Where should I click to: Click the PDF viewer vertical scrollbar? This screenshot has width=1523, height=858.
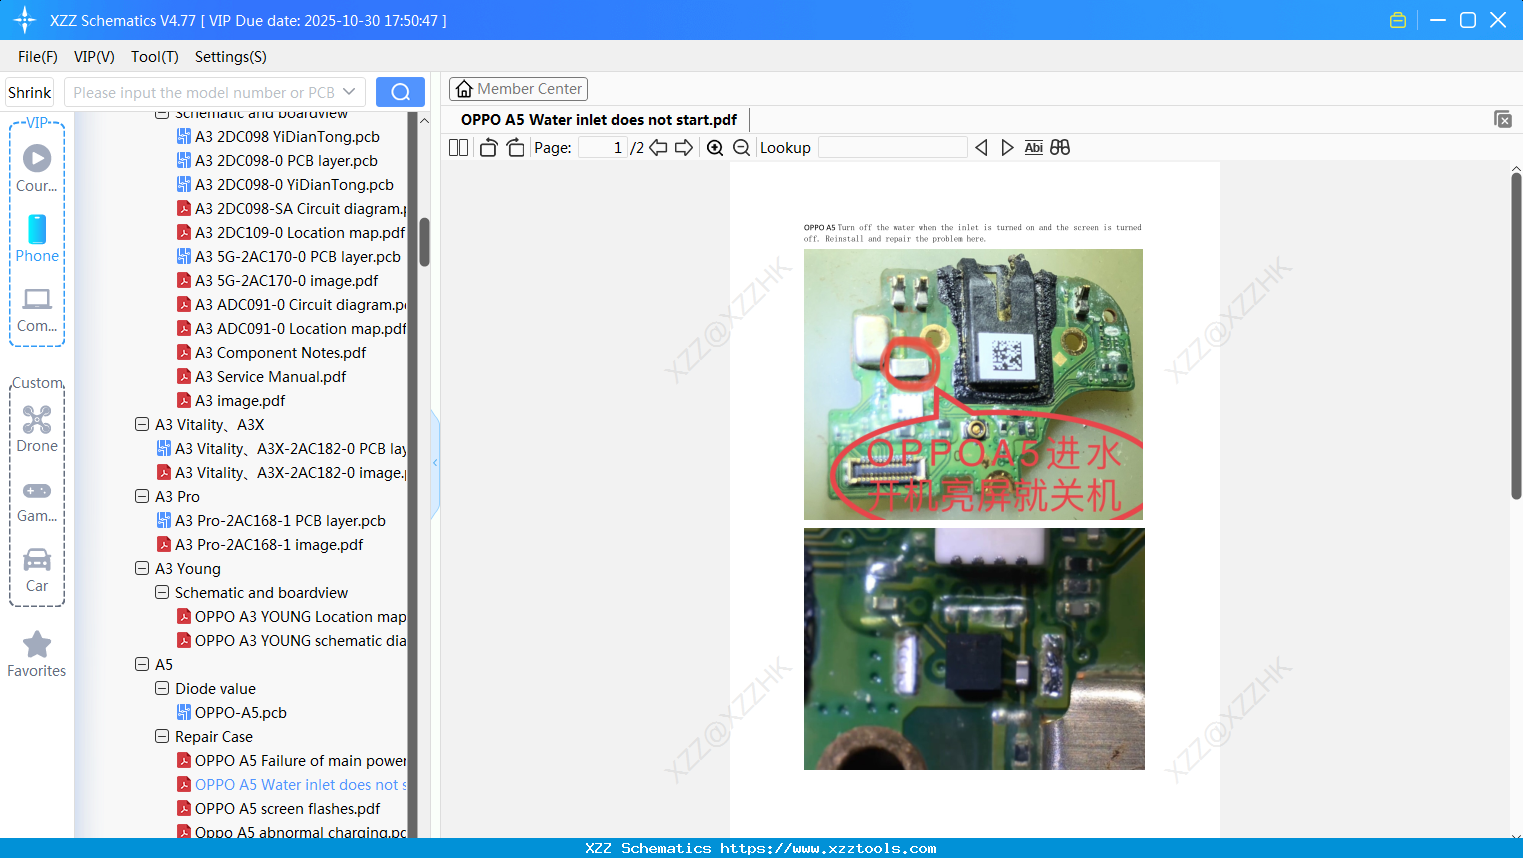click(1516, 336)
